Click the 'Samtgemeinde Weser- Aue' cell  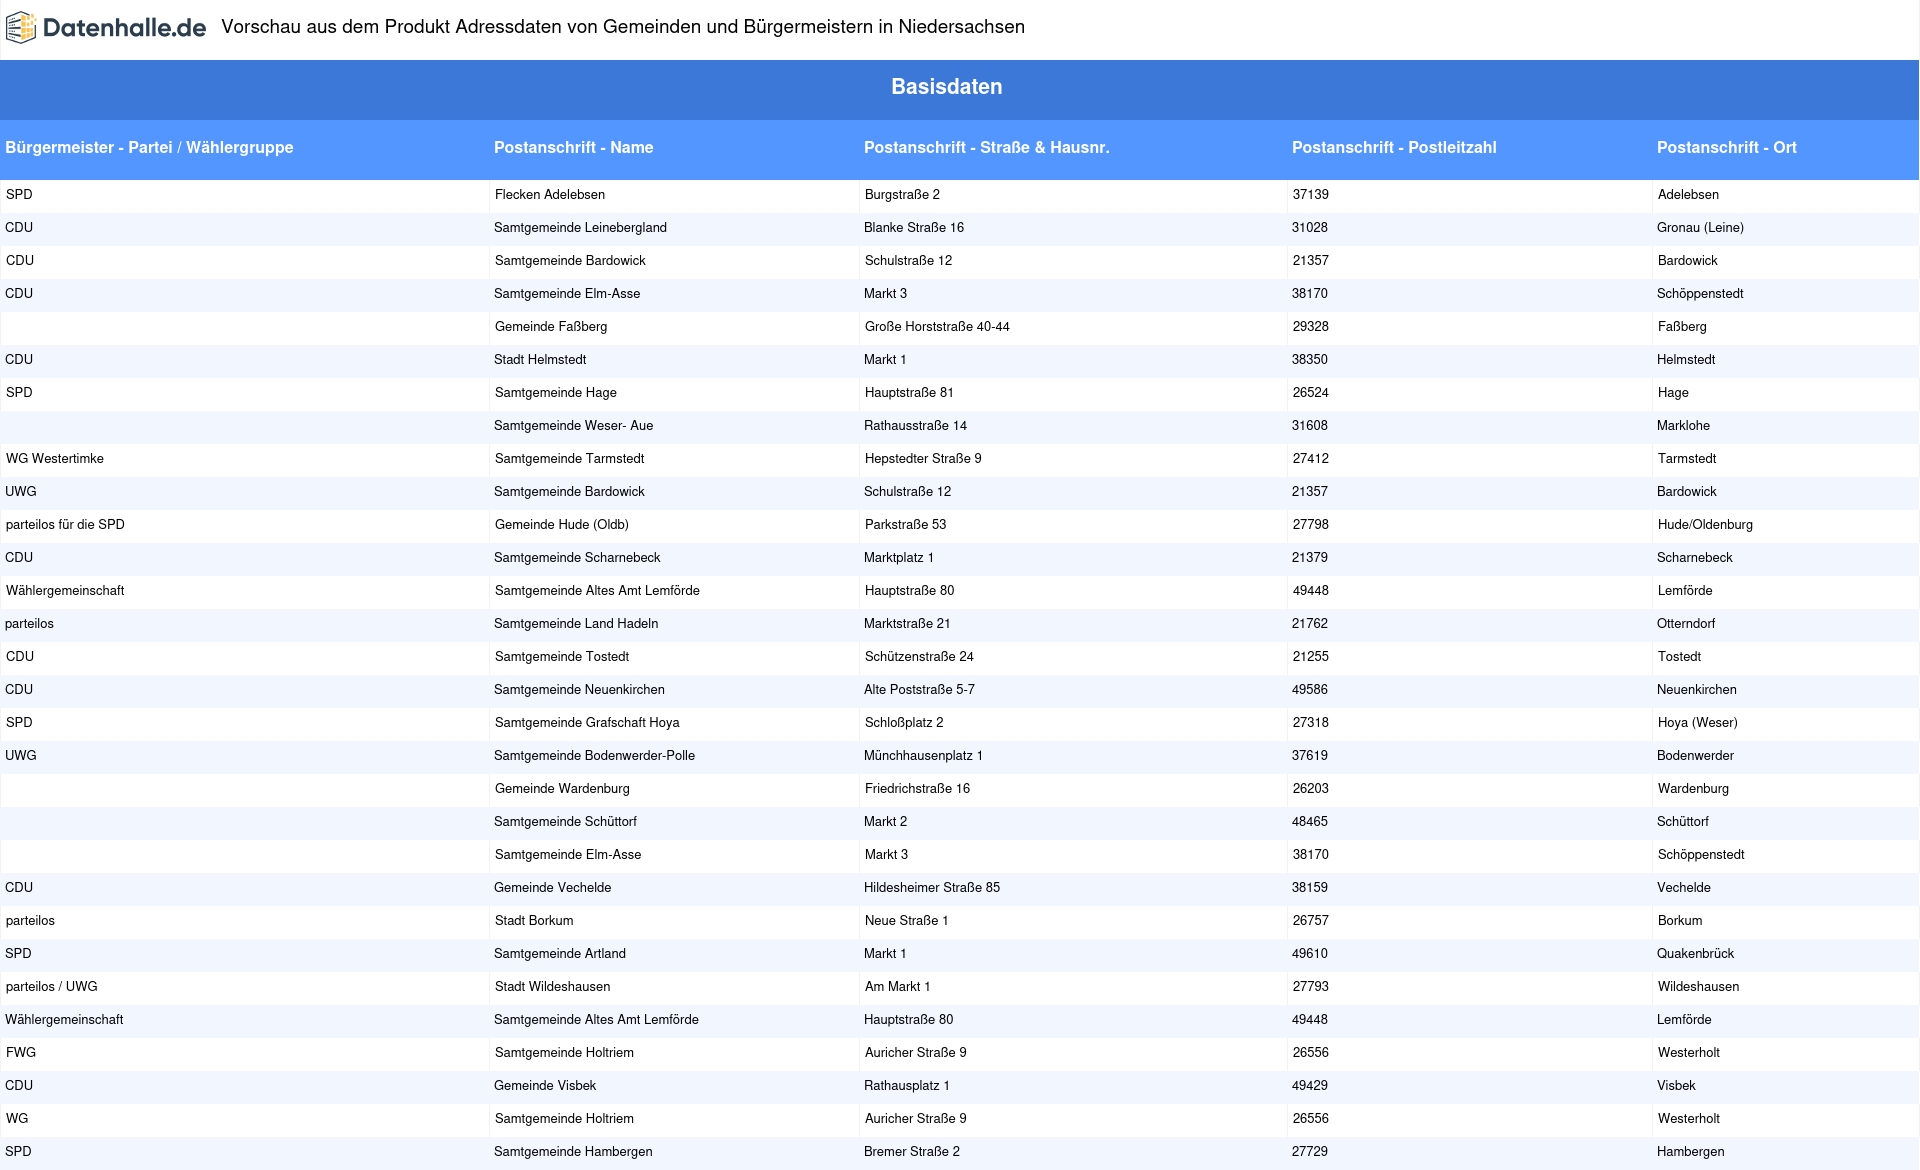pyautogui.click(x=674, y=426)
